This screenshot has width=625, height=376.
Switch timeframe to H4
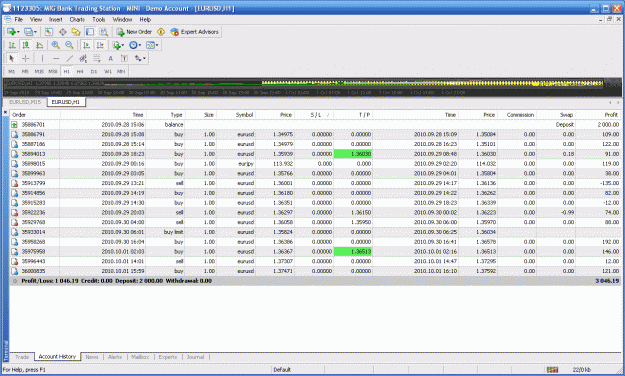(x=80, y=71)
